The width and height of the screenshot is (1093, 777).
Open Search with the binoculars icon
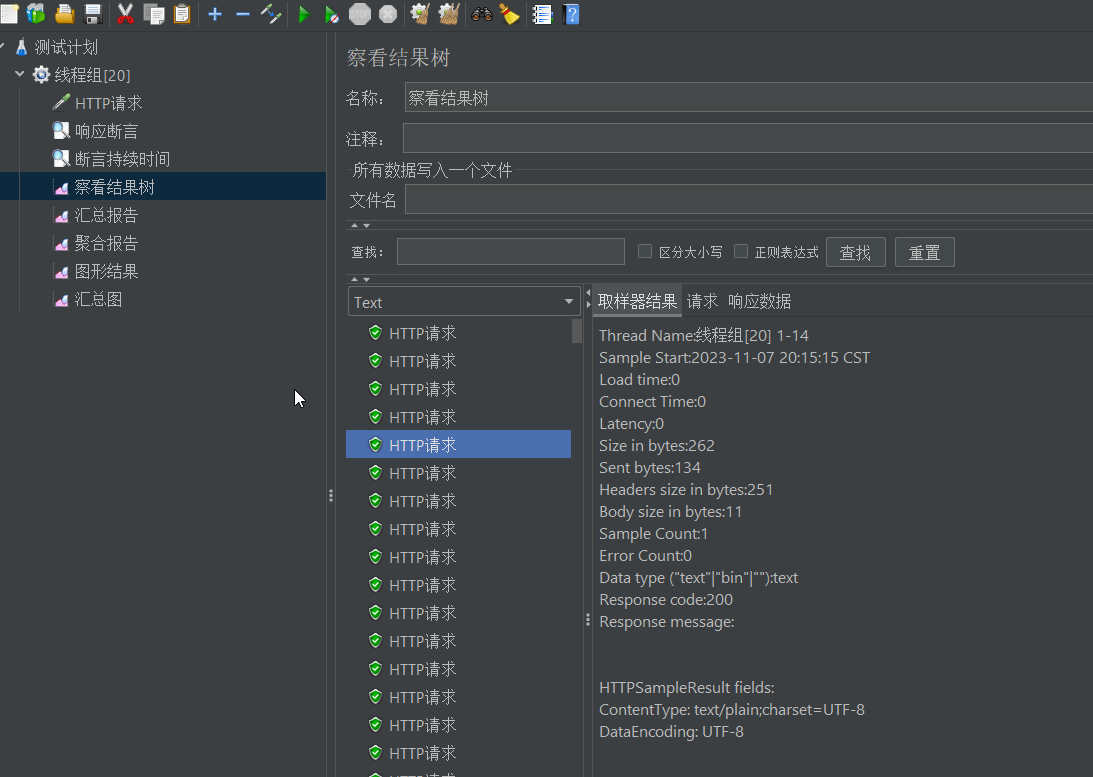[482, 14]
